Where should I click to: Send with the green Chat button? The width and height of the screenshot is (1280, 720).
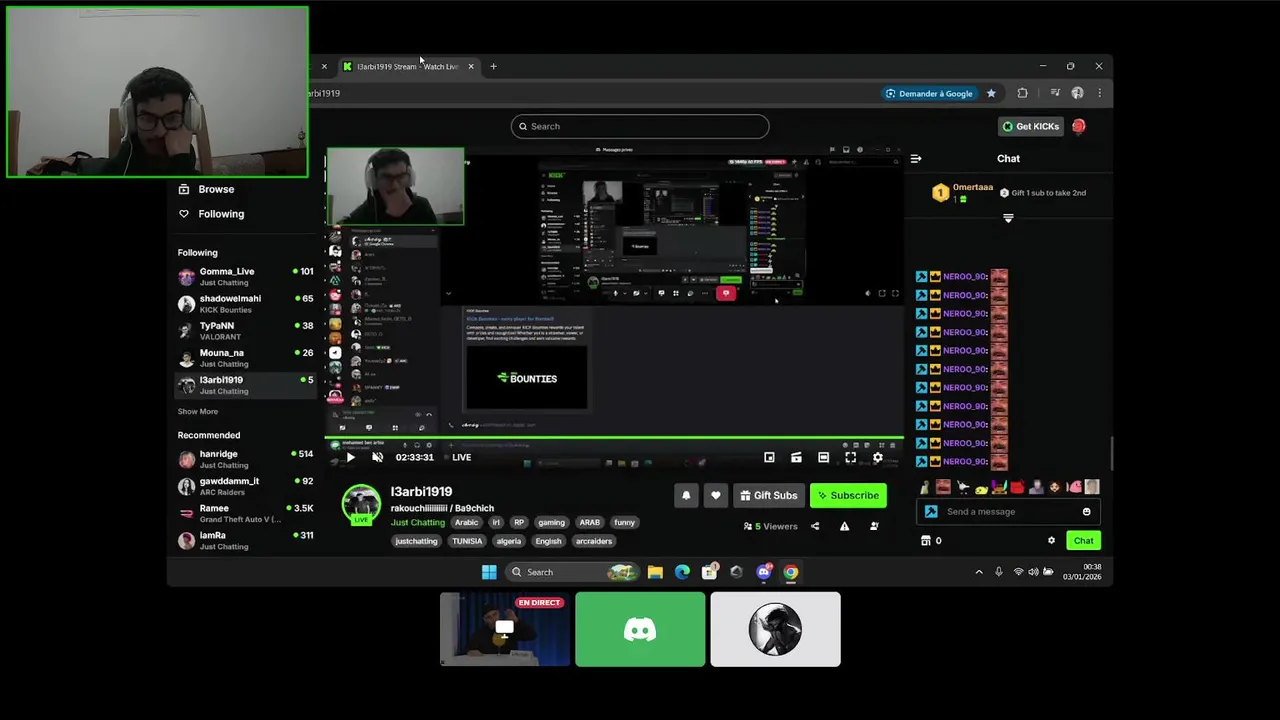tap(1084, 540)
